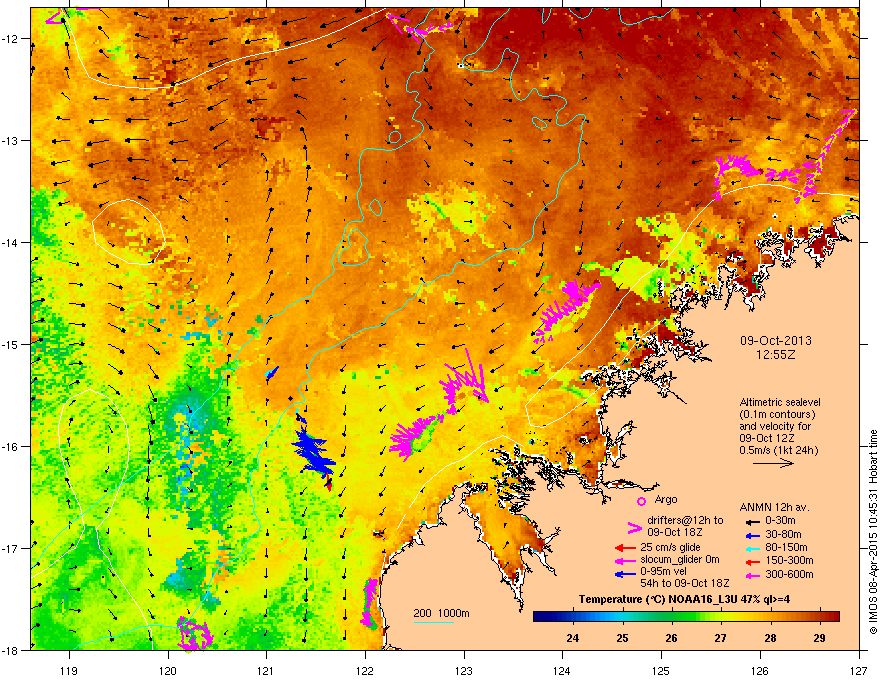This screenshot has height=680, width=880.
Task: Click the 0.5m/s (1kt 24h) caption
Action: coord(779,450)
